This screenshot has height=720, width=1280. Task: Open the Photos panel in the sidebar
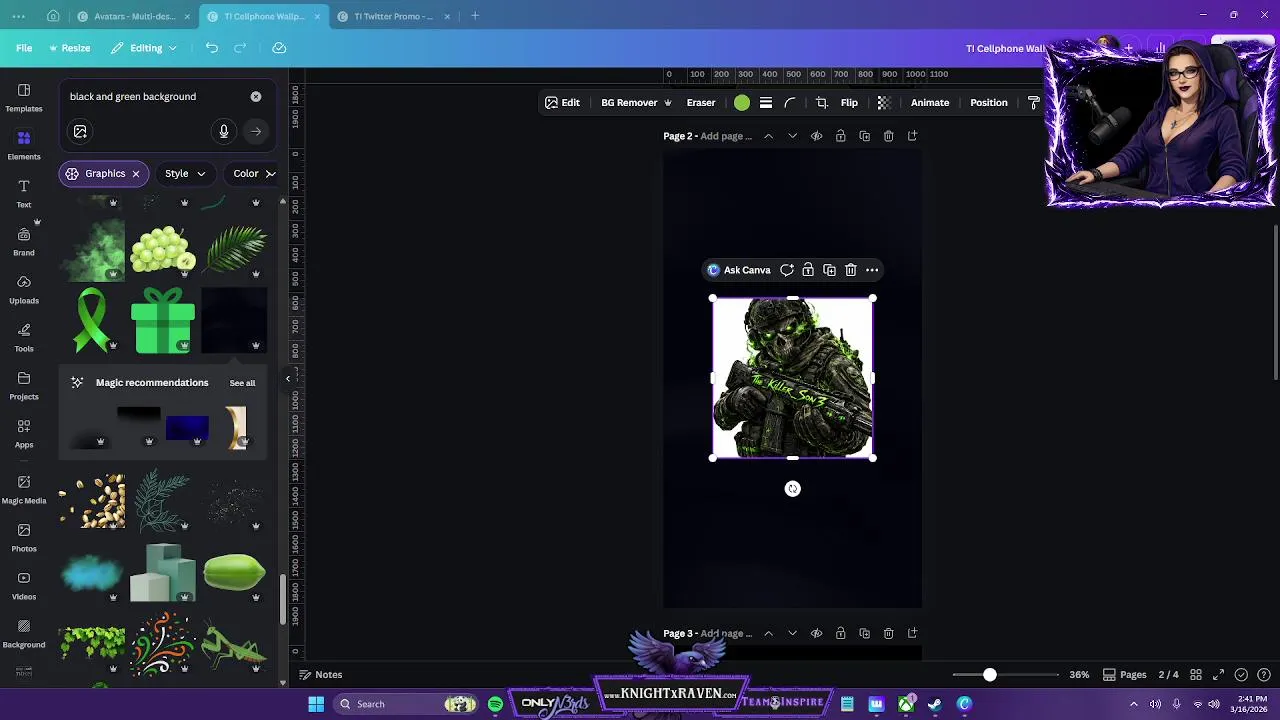(24, 537)
